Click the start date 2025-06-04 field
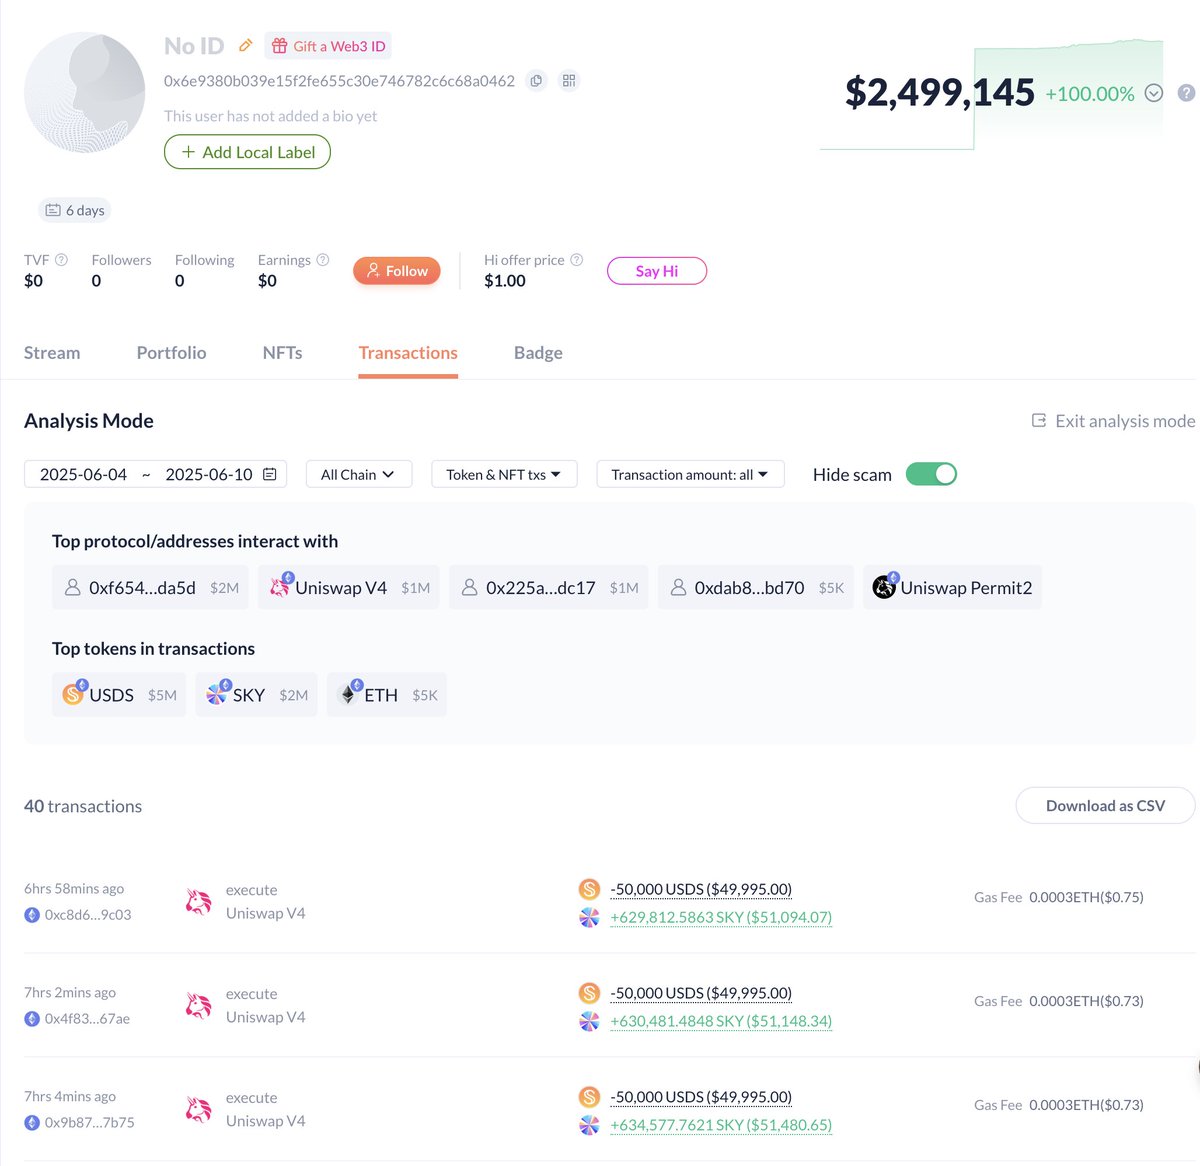Viewport: 1200px width, 1166px height. [83, 474]
